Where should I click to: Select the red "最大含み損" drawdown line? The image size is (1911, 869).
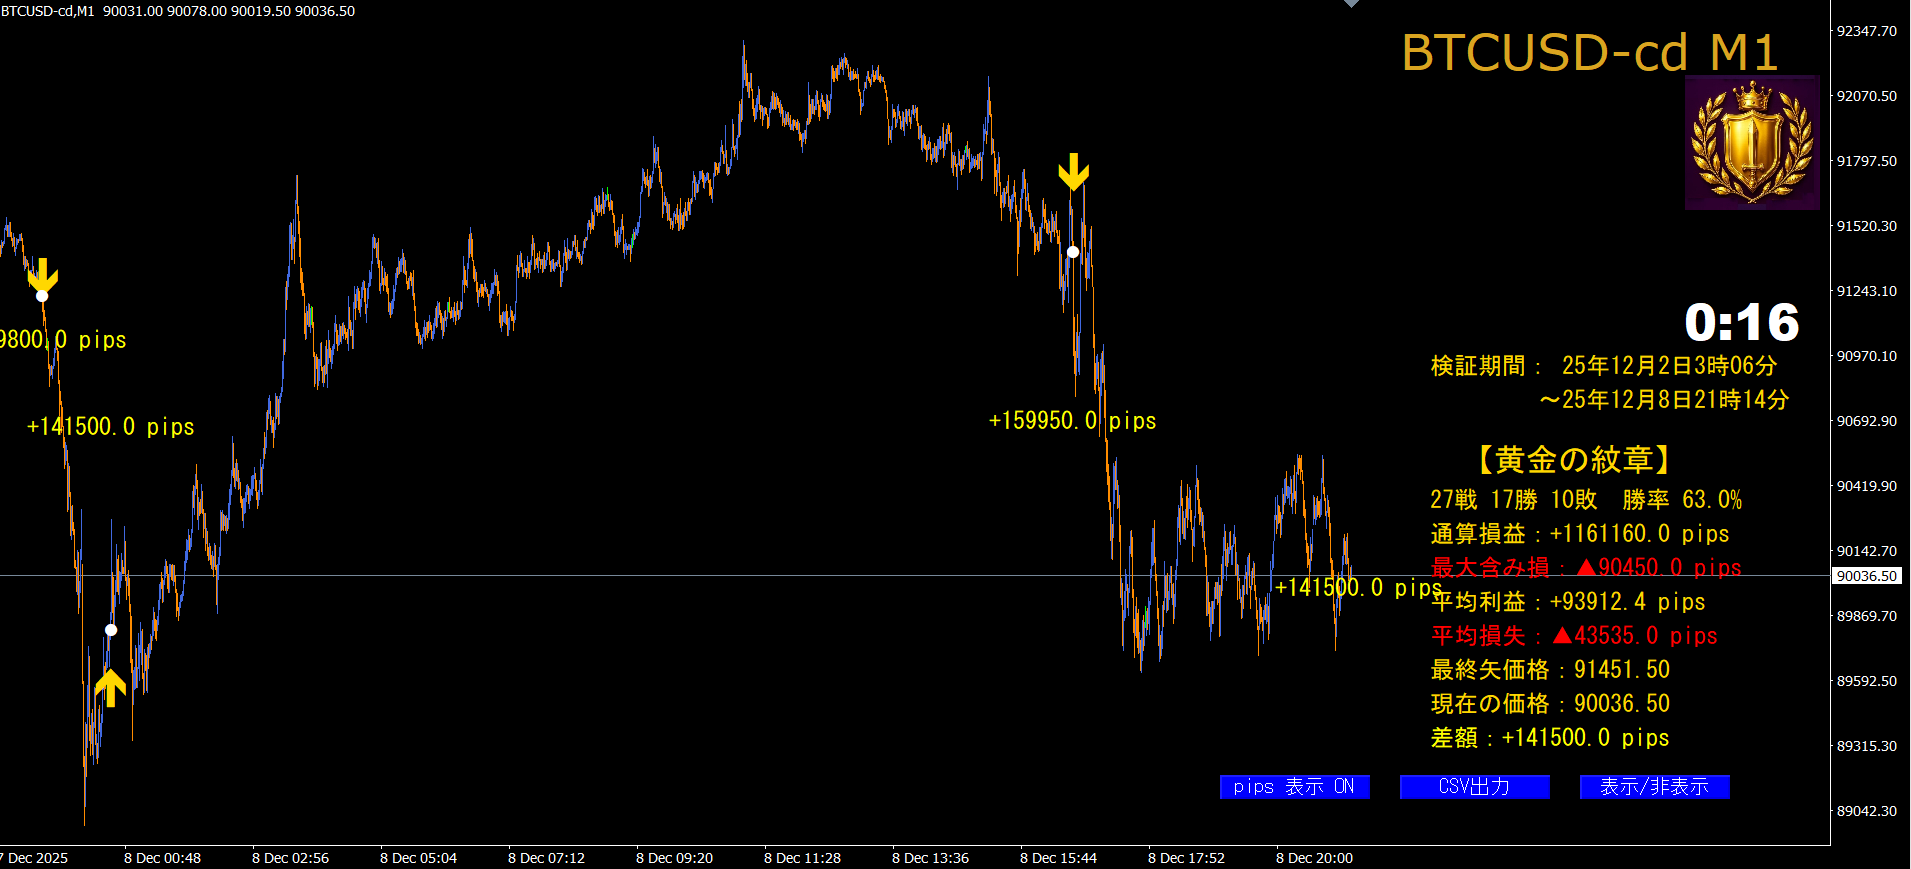(x=1586, y=568)
